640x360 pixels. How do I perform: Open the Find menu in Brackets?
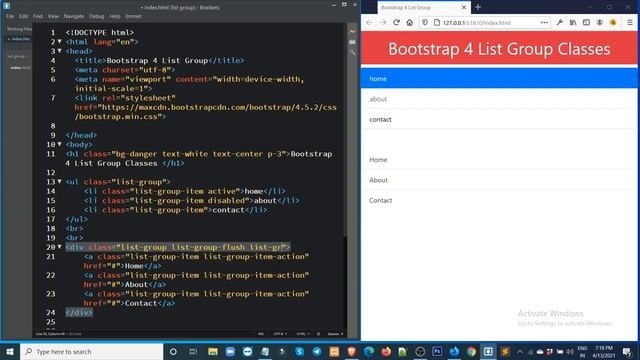tap(38, 16)
